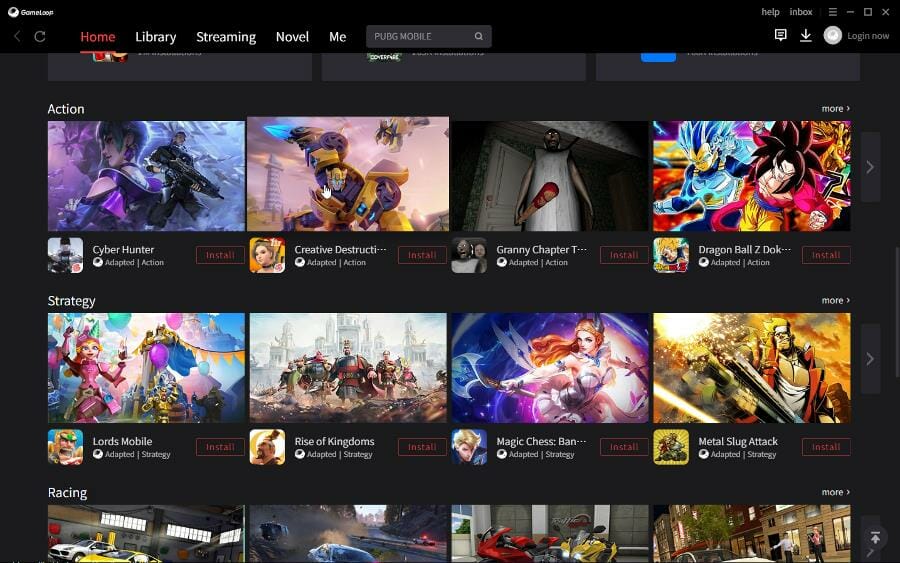Click the Cyber Hunter app icon
Screen dimensions: 900x563
click(65, 255)
